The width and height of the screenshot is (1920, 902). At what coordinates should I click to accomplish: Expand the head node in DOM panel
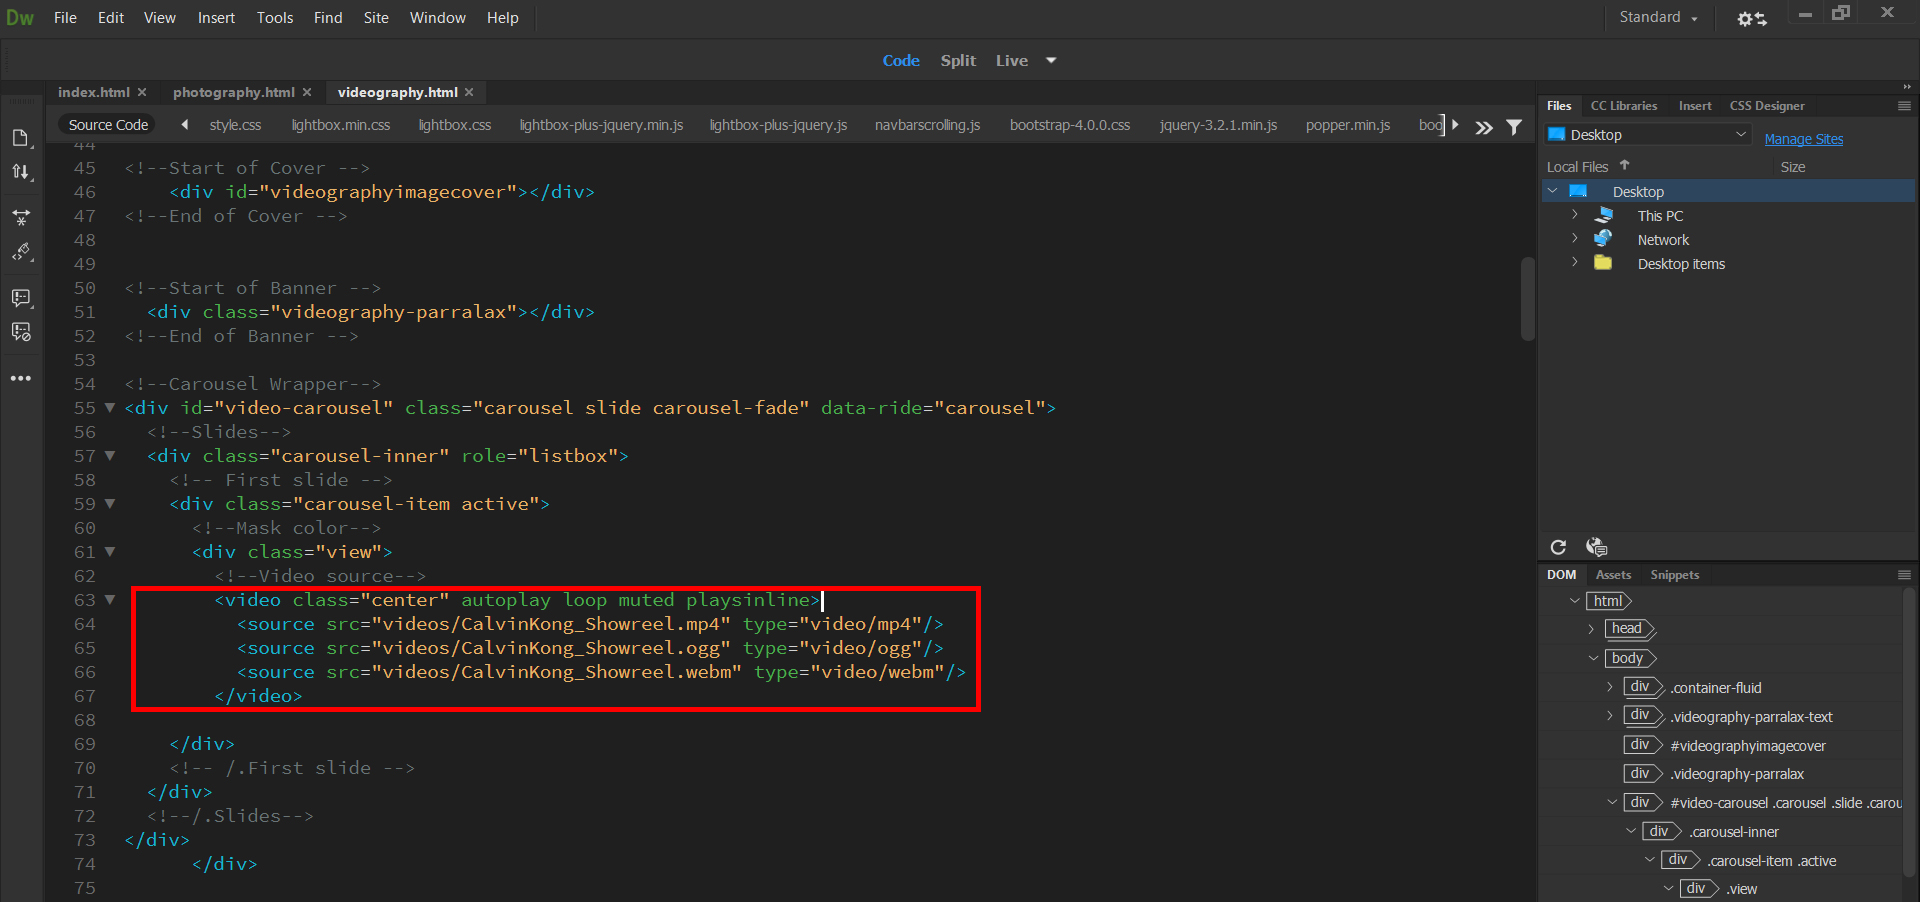coord(1592,629)
